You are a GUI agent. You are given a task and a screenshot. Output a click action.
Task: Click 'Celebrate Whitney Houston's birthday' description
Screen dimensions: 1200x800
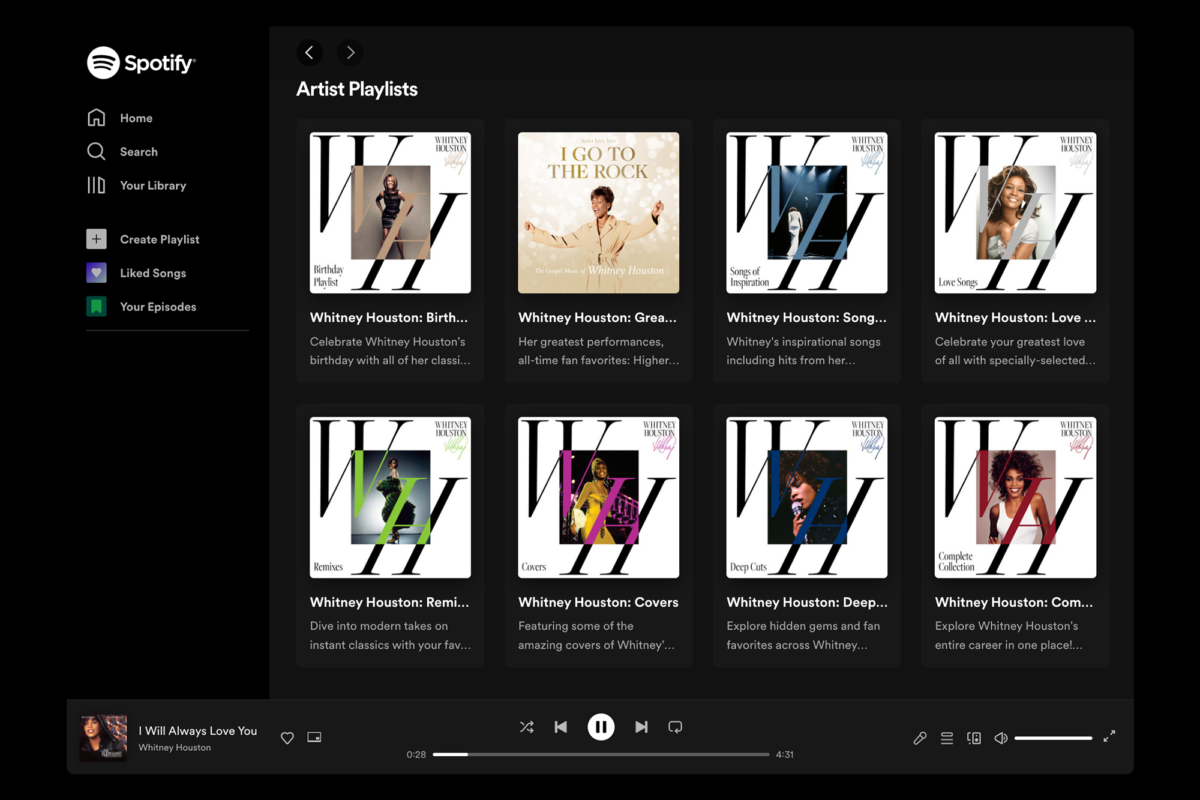click(389, 351)
